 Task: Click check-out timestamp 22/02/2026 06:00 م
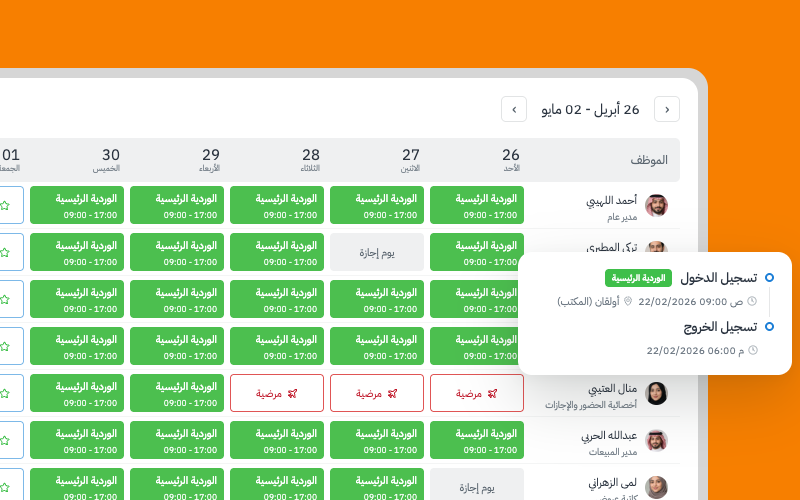pyautogui.click(x=695, y=351)
